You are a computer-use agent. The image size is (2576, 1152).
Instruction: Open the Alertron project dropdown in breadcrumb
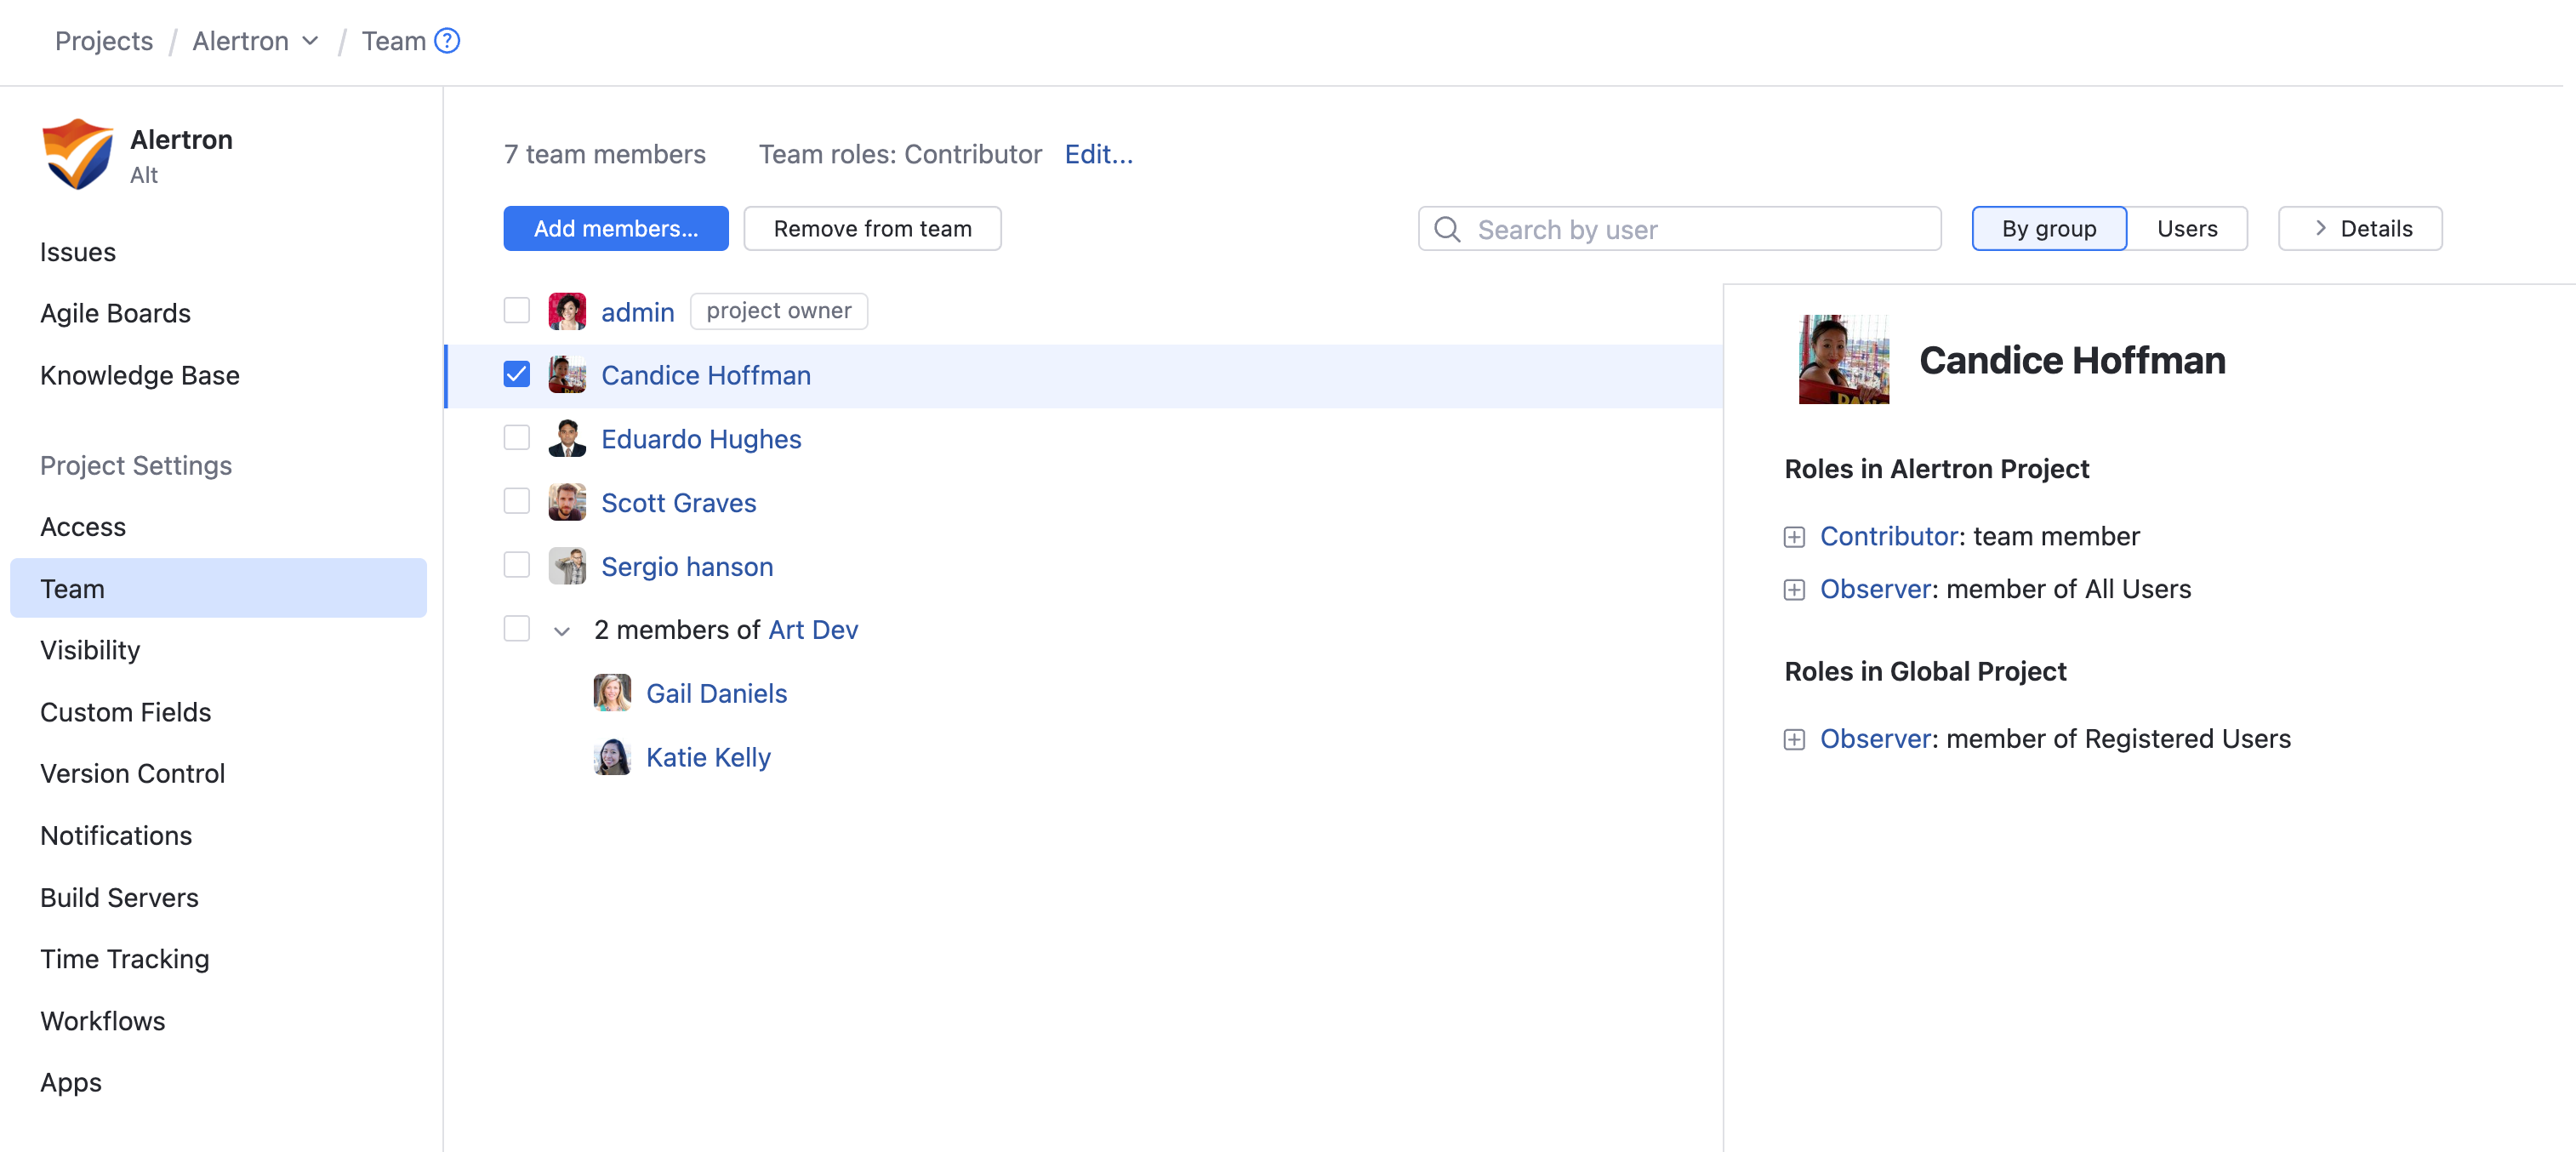[309, 41]
